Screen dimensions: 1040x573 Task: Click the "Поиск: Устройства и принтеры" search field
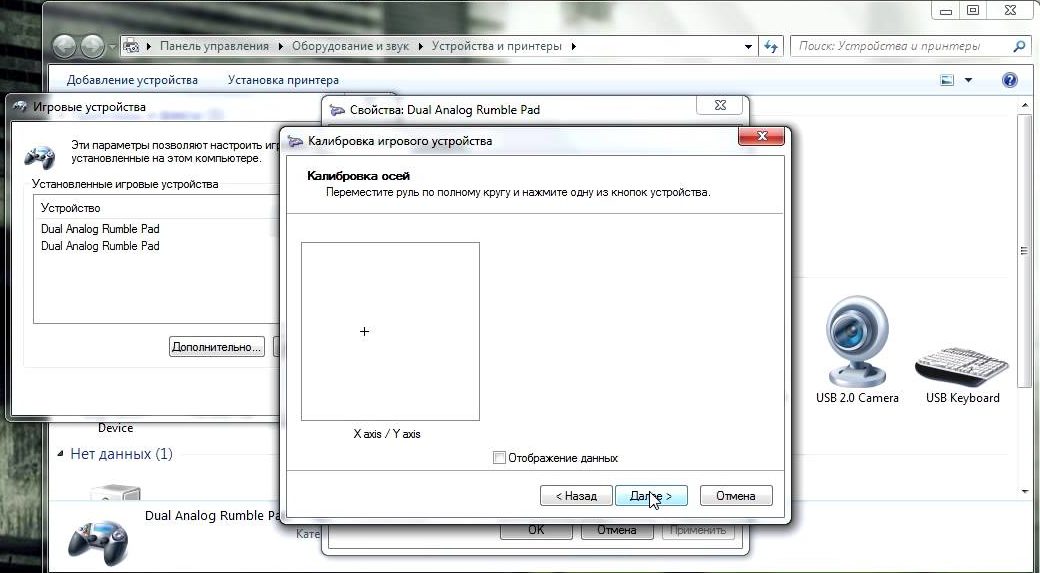tap(900, 46)
